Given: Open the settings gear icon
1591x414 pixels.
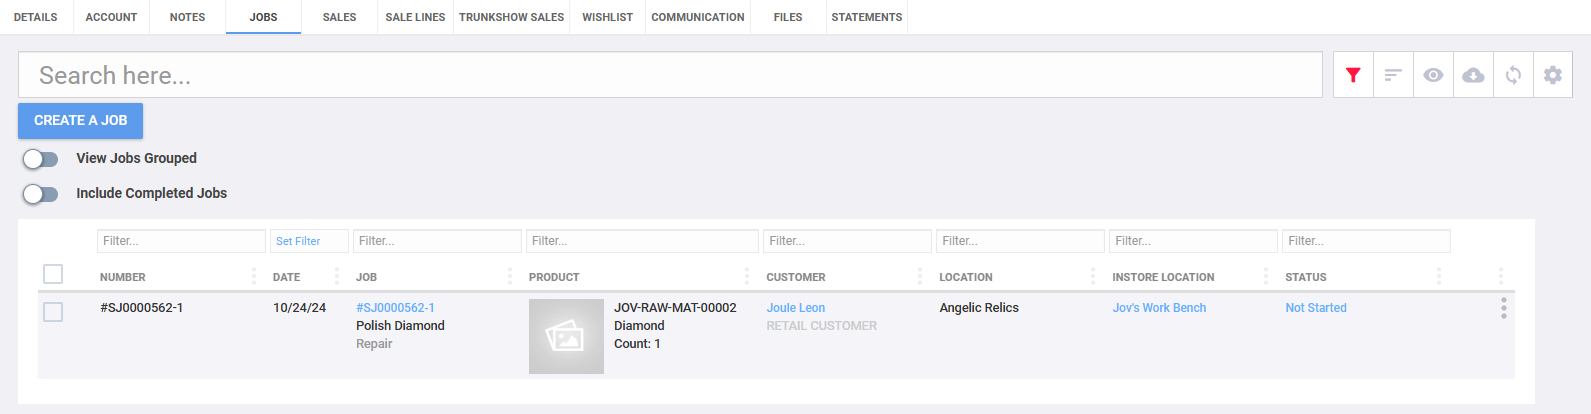Looking at the screenshot, I should 1553,75.
